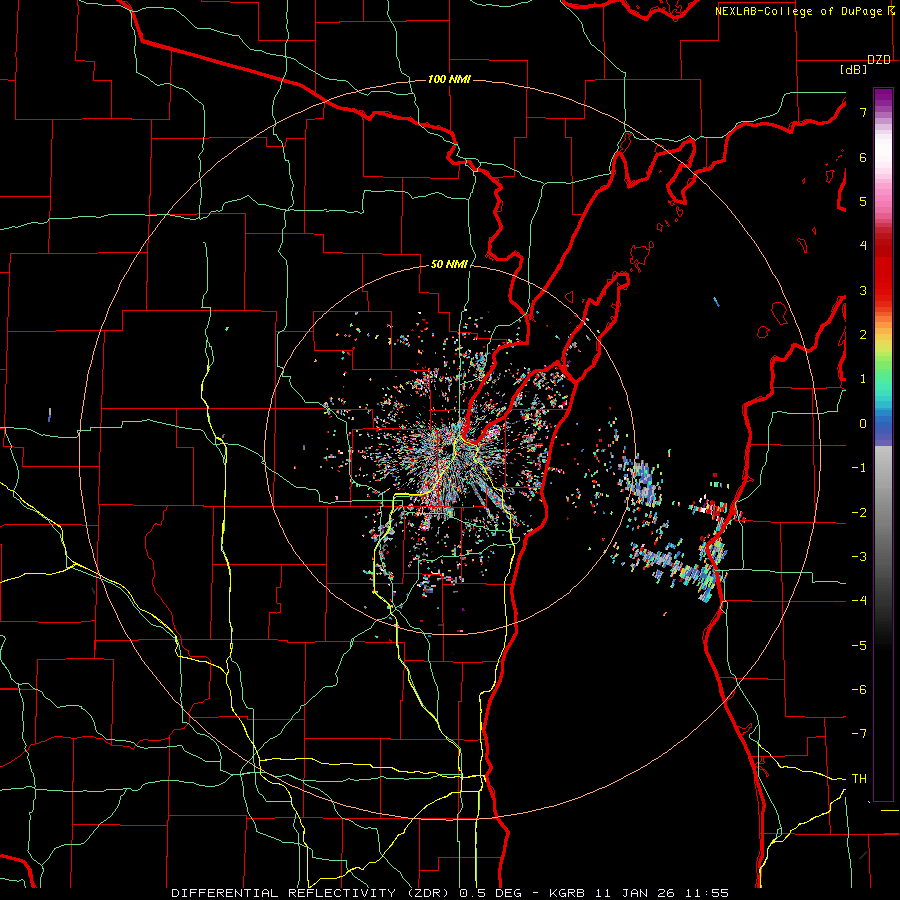Click the word REFLECTIVITY in the caption
900x900 pixels.
click(x=342, y=893)
